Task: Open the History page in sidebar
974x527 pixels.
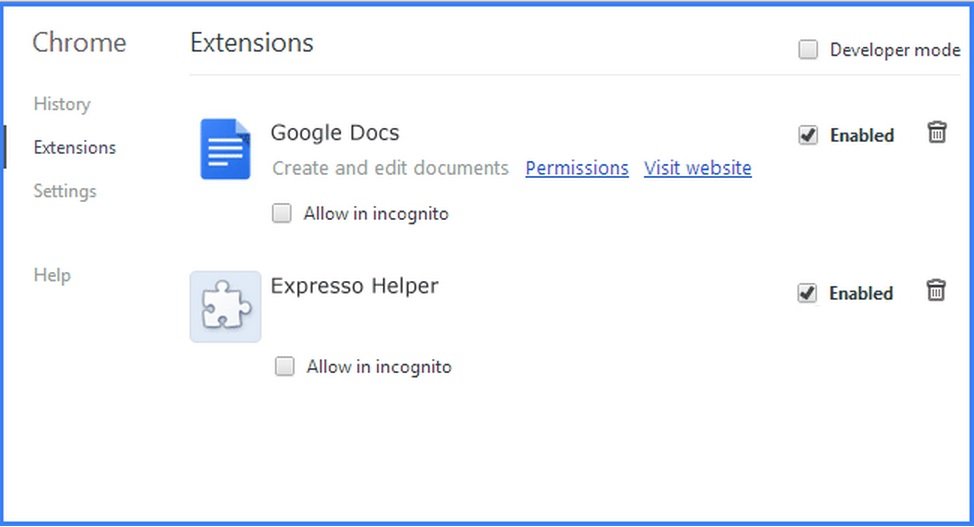Action: [x=62, y=104]
